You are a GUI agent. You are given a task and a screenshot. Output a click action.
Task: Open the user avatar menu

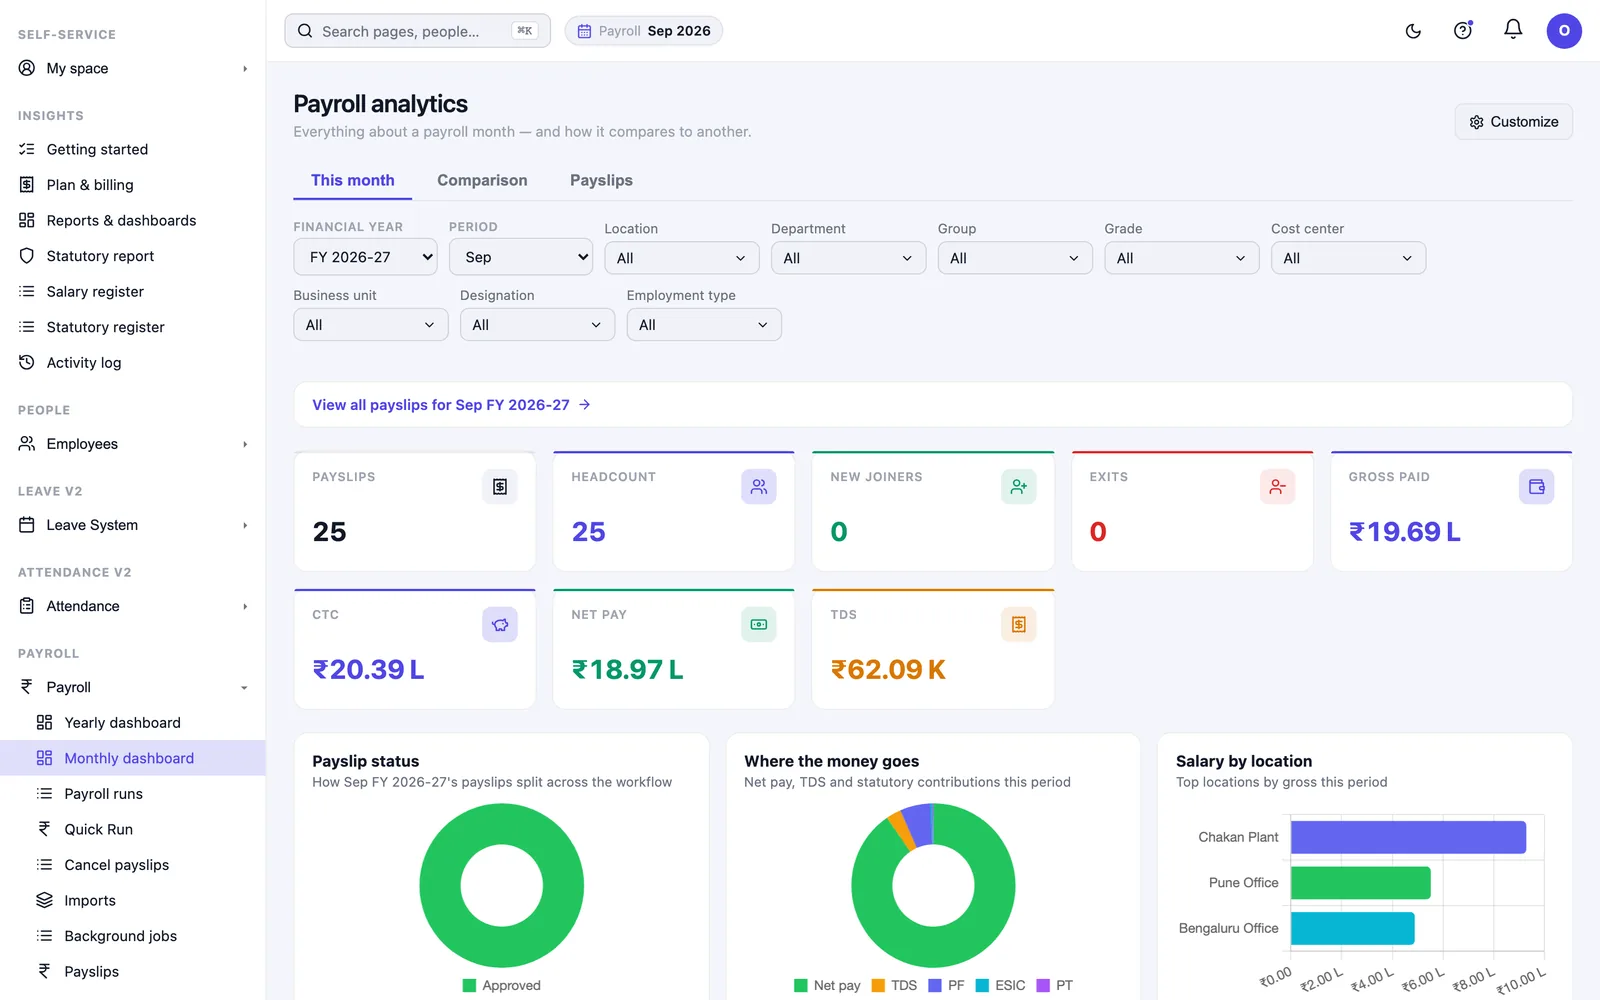point(1564,31)
